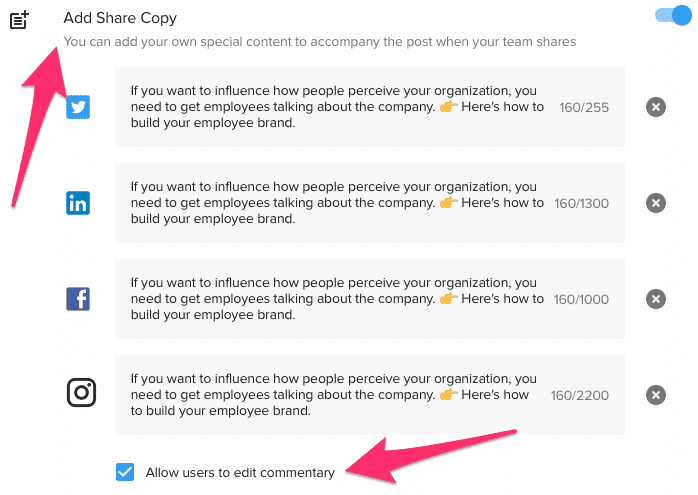Edit the LinkedIn share copy text
Screen dimensions: 698x495
(337, 203)
